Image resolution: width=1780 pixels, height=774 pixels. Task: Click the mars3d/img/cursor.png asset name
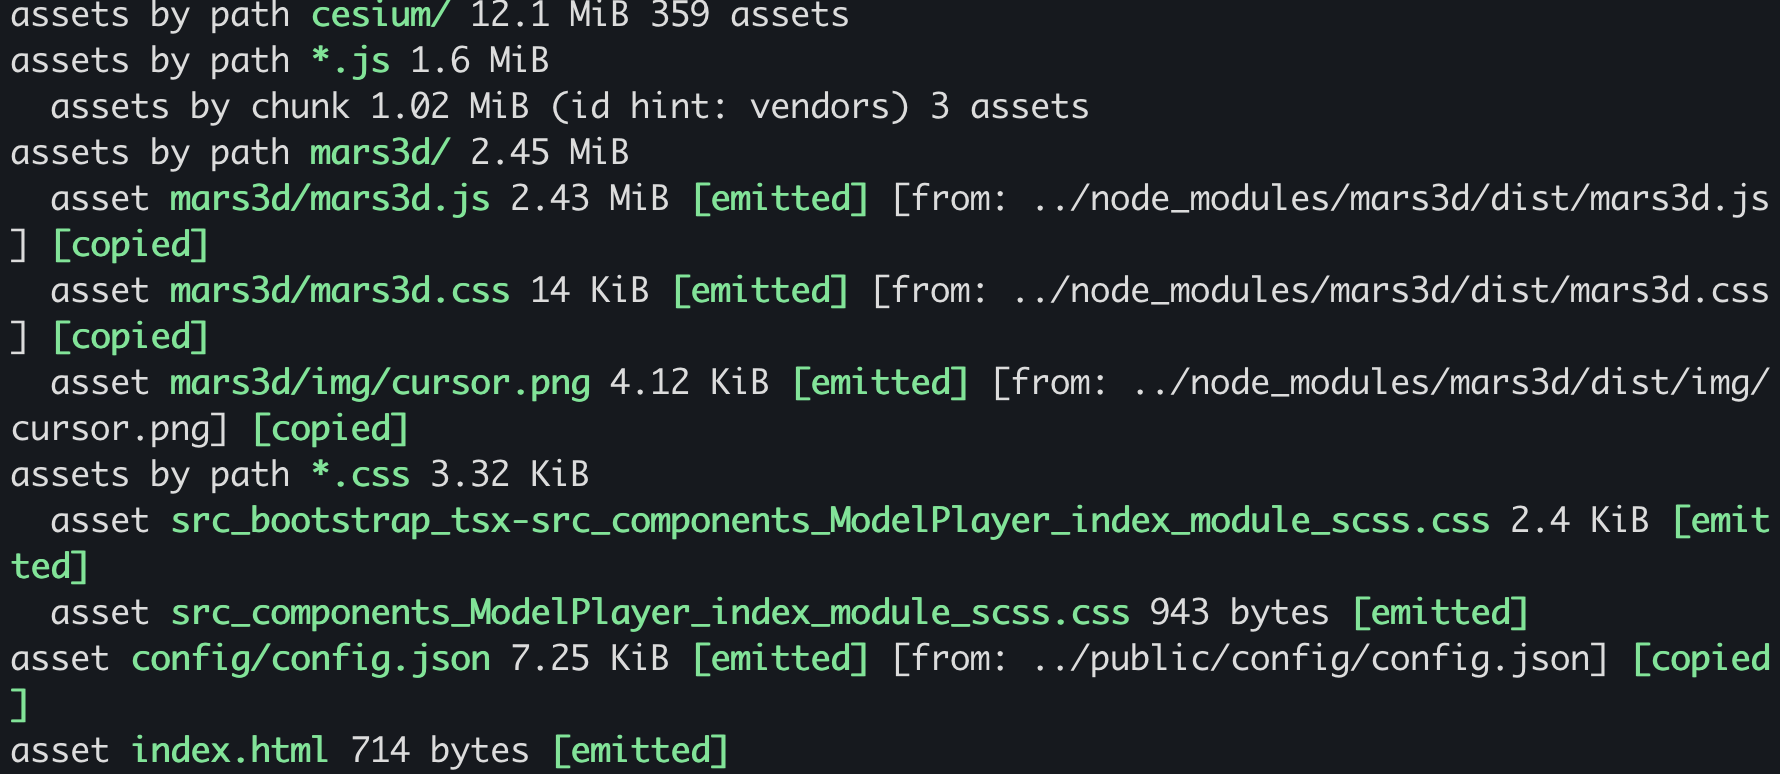(380, 383)
